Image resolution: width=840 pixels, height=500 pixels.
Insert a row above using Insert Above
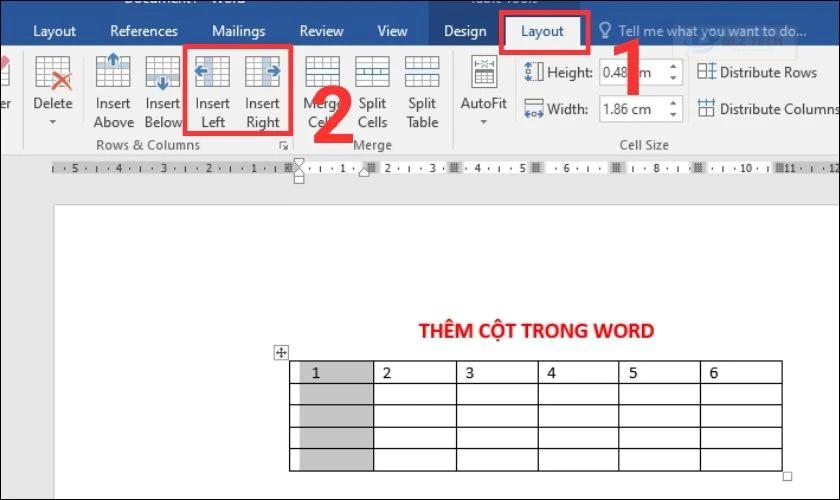(113, 91)
